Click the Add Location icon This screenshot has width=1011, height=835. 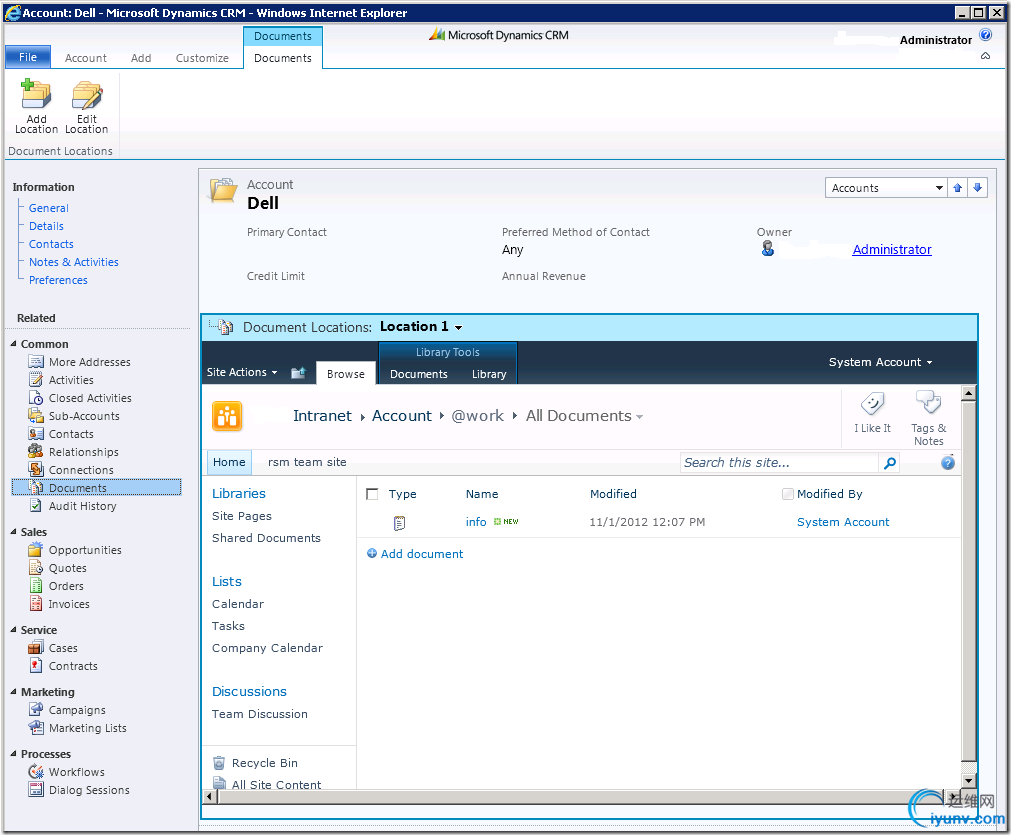click(36, 94)
